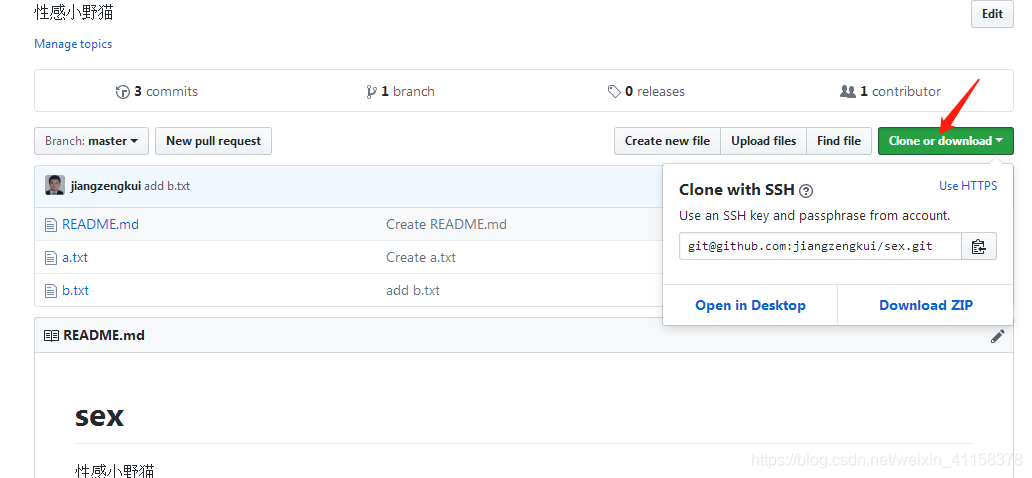
Task: Click the Create new file button
Action: click(667, 141)
